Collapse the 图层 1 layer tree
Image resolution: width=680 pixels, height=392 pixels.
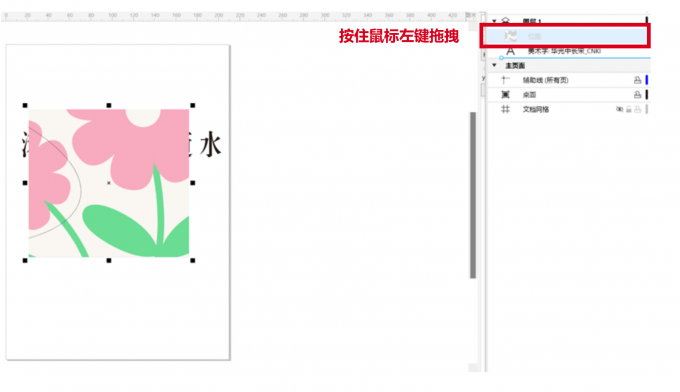point(494,21)
